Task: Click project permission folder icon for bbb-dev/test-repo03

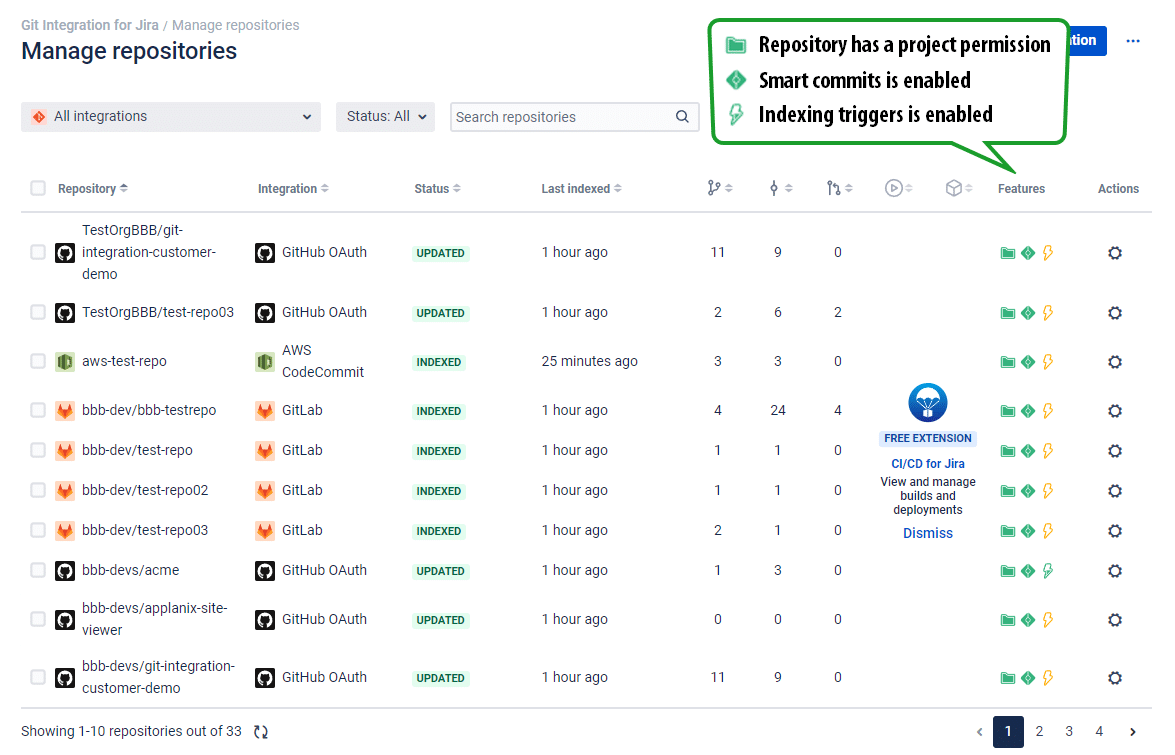Action: tap(1008, 532)
